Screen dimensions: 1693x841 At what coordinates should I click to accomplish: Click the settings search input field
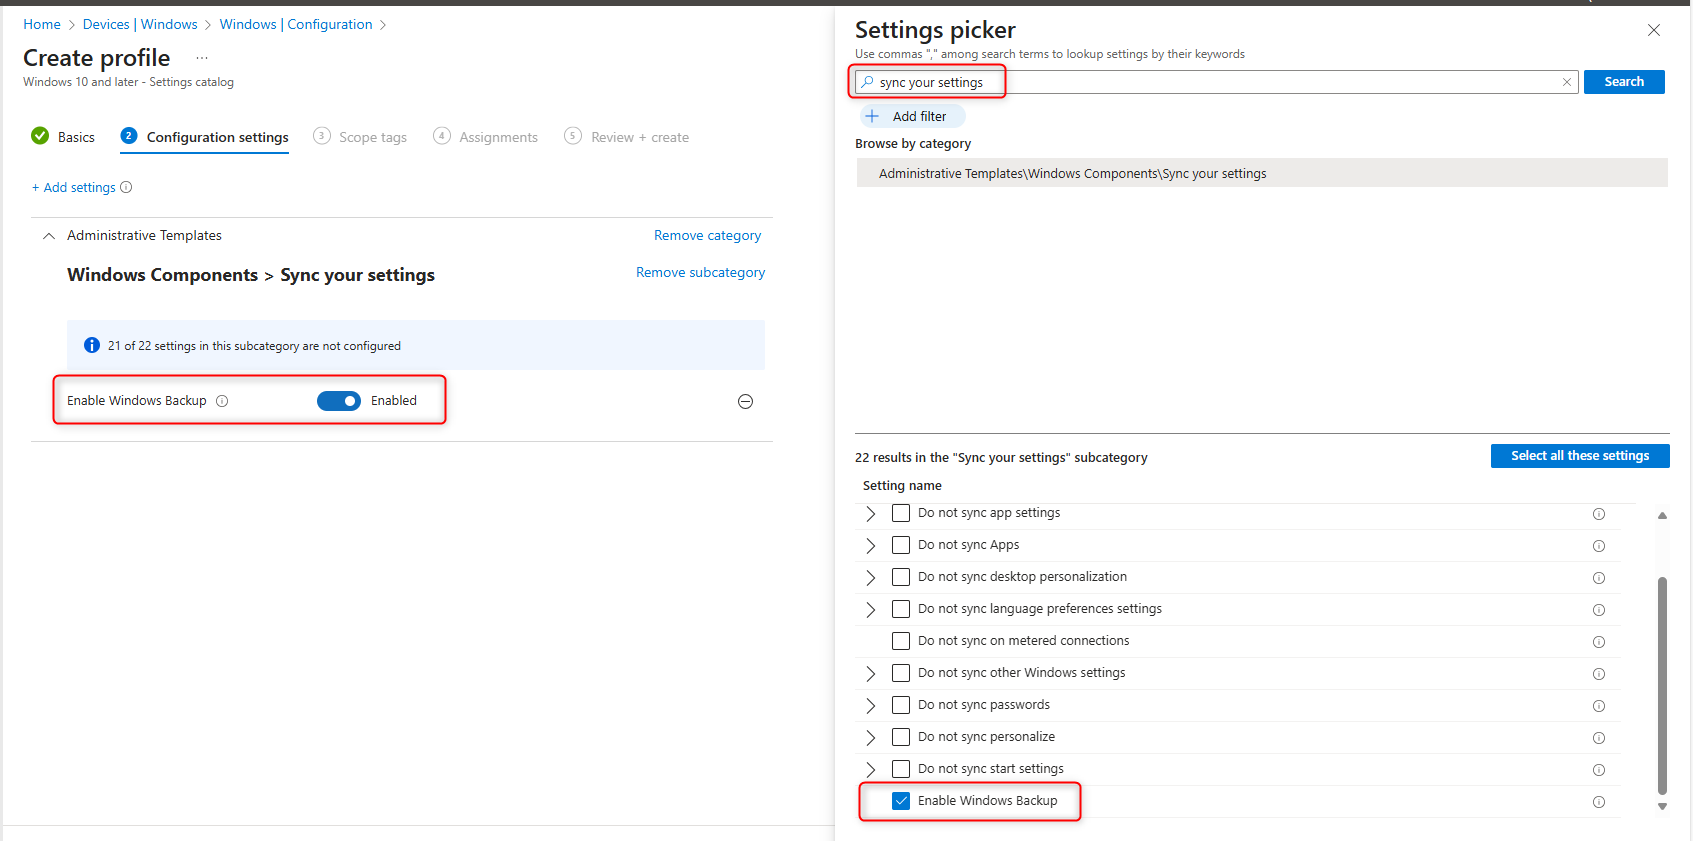(1215, 82)
